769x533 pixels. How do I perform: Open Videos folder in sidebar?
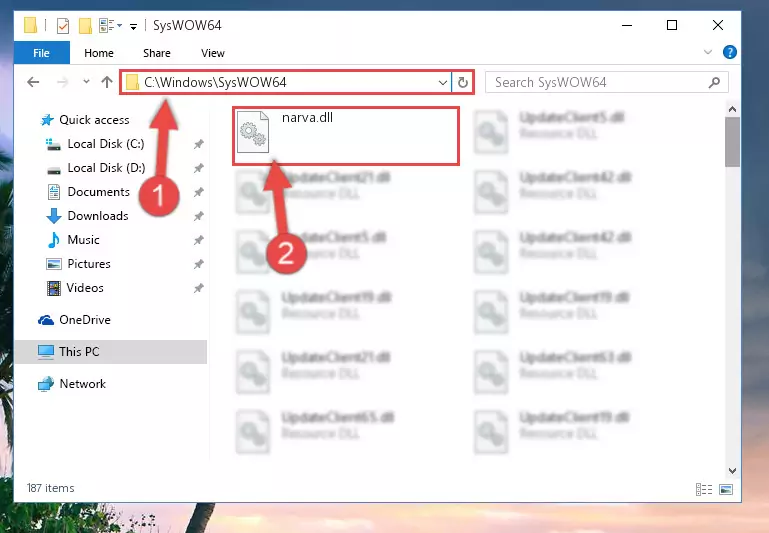click(x=85, y=288)
